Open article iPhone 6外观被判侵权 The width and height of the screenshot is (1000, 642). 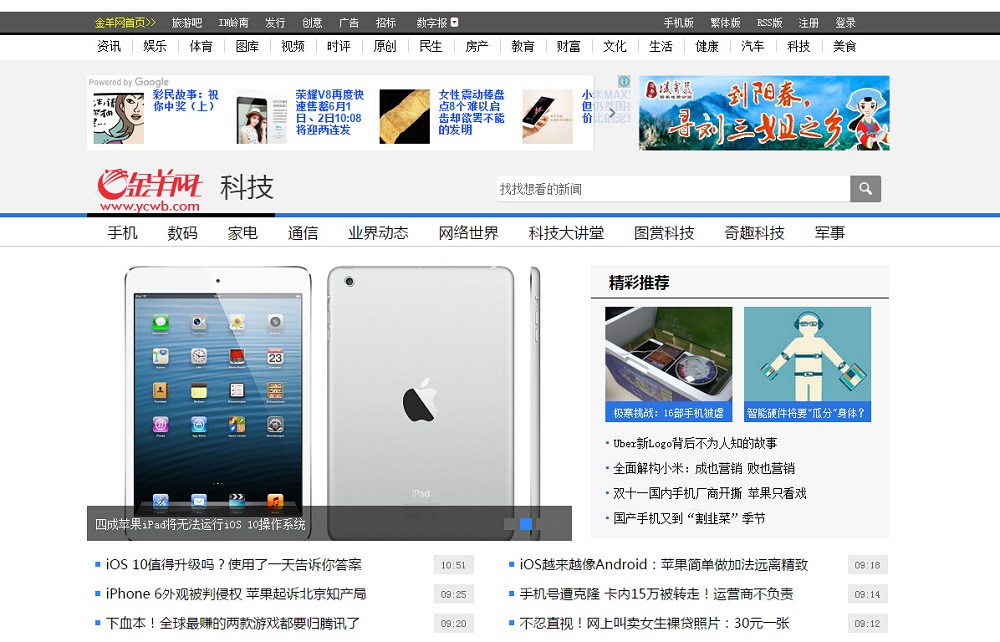tap(236, 594)
